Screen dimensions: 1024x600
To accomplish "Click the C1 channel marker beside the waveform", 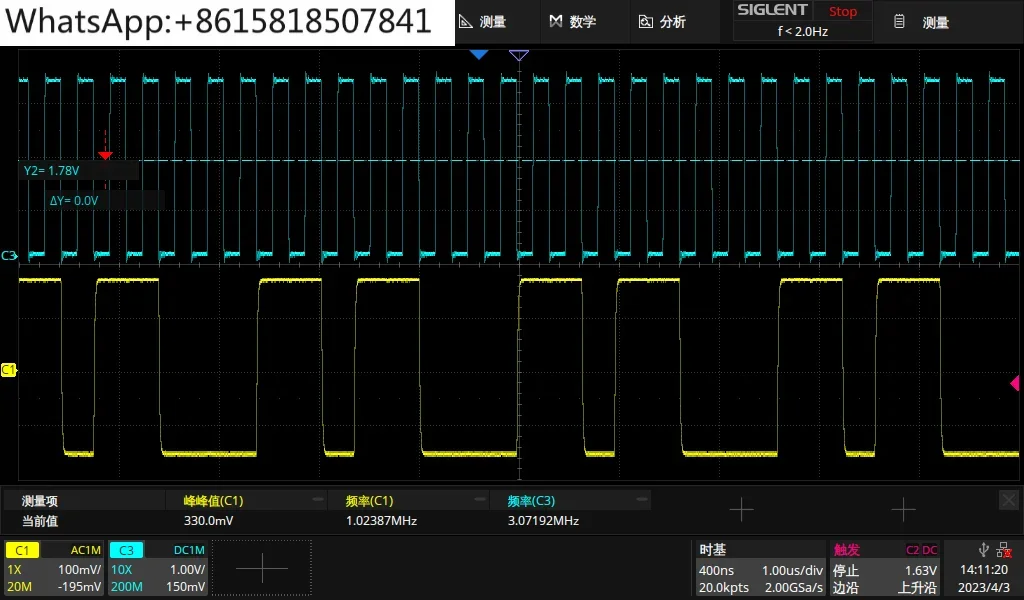I will 8,370.
